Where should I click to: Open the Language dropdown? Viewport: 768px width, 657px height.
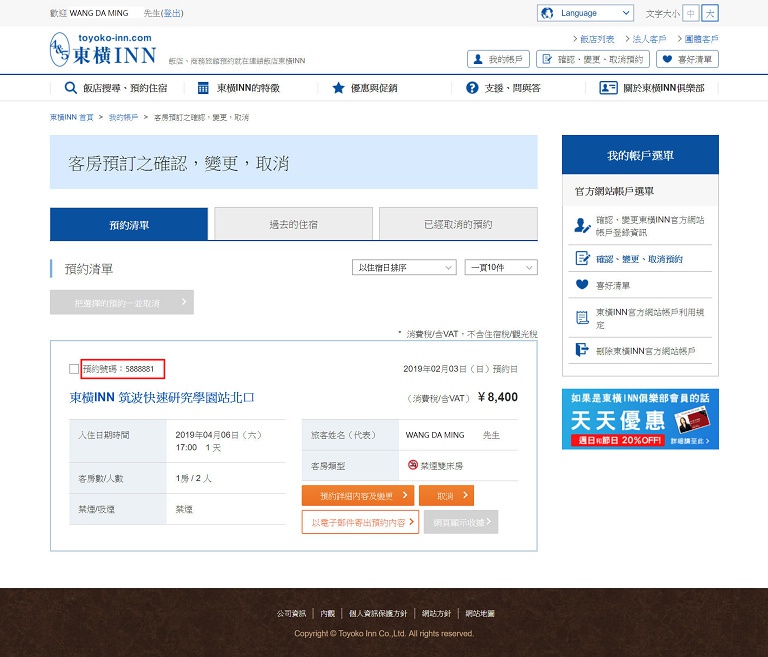click(x=585, y=13)
